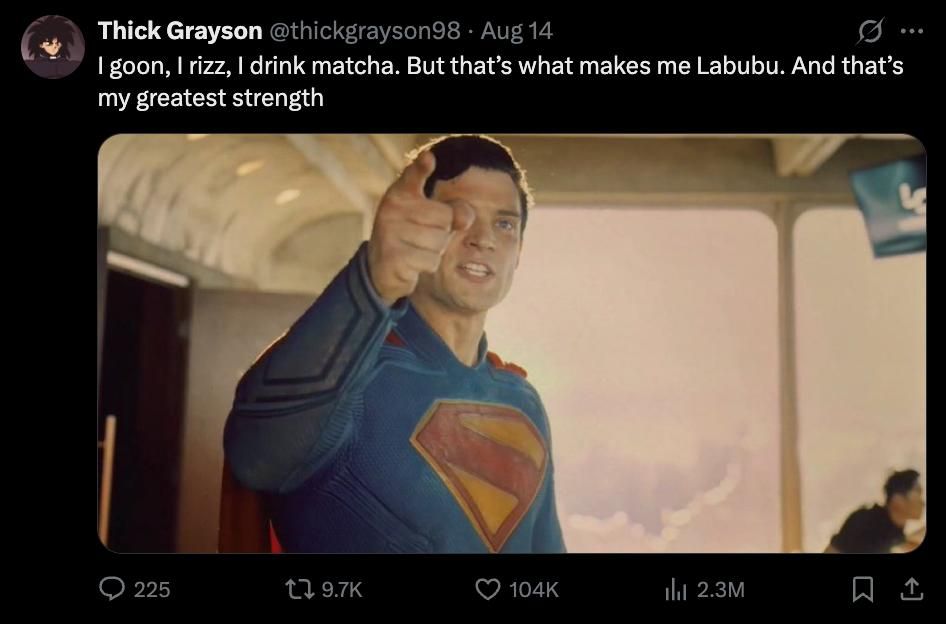
Task: Open the @thickgrayson98 handle link
Action: (x=364, y=30)
